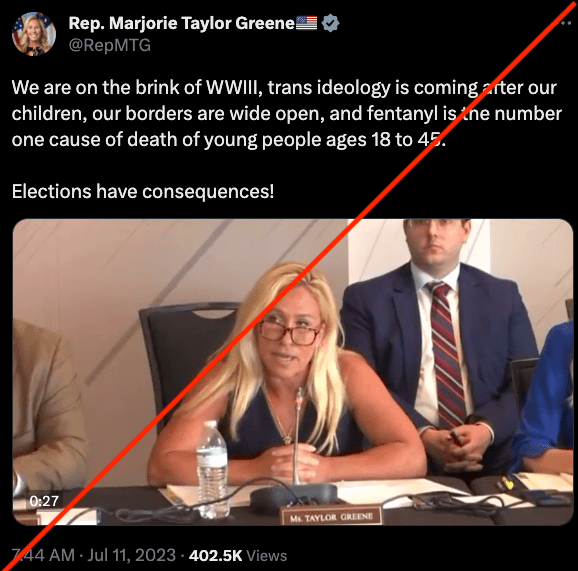Open the profile avatar photo
Screen dimensions: 578x571
pyautogui.click(x=34, y=34)
